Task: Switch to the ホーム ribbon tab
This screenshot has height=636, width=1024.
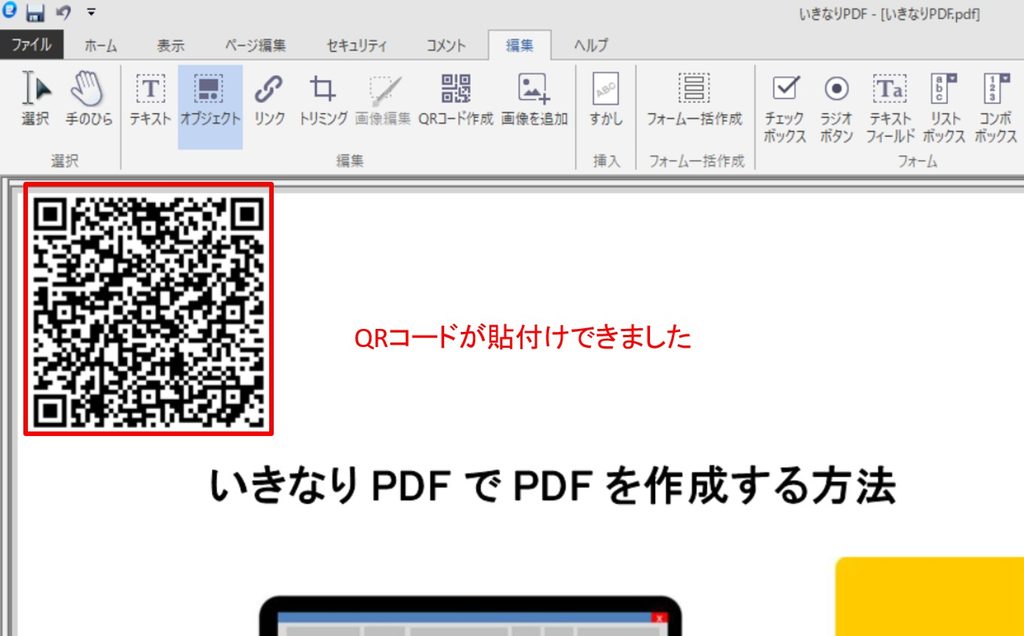Action: [x=101, y=45]
